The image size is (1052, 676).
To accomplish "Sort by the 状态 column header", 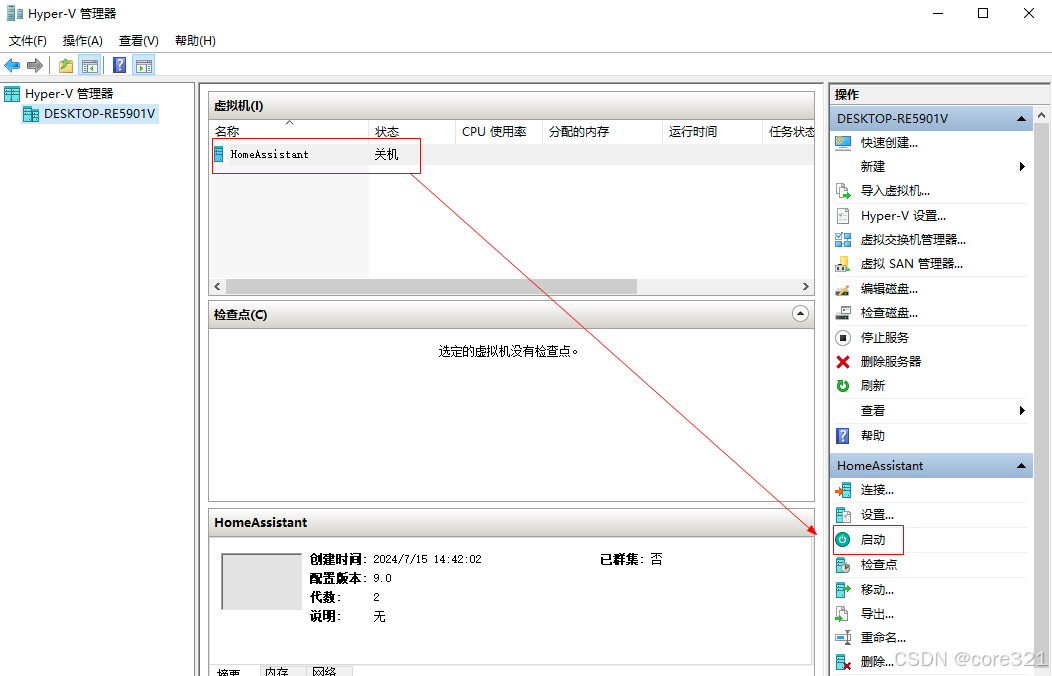I will [412, 131].
